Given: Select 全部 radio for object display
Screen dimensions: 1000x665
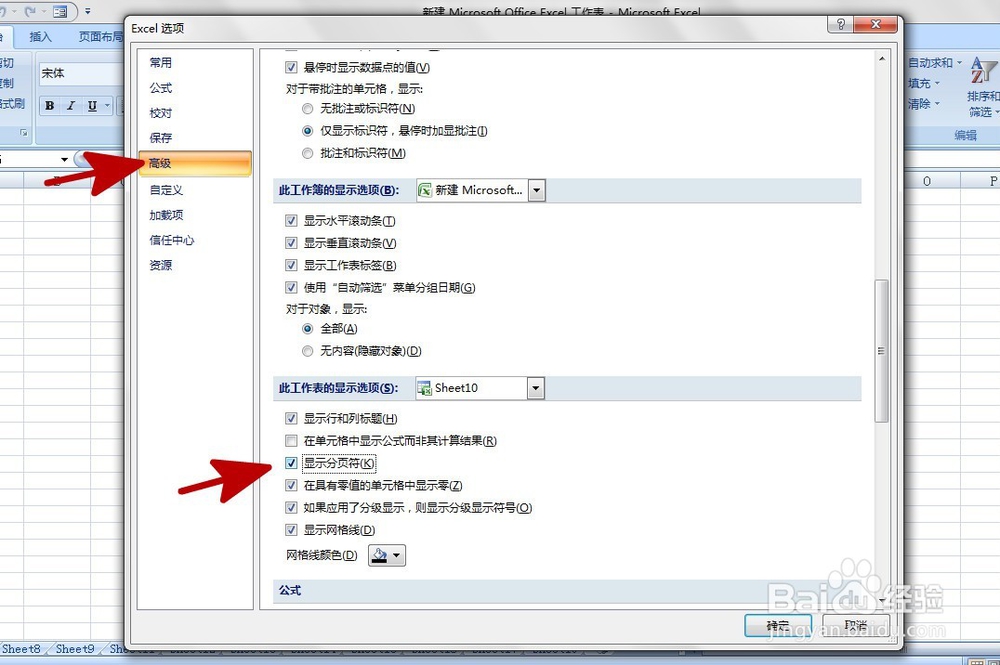Looking at the screenshot, I should 307,329.
